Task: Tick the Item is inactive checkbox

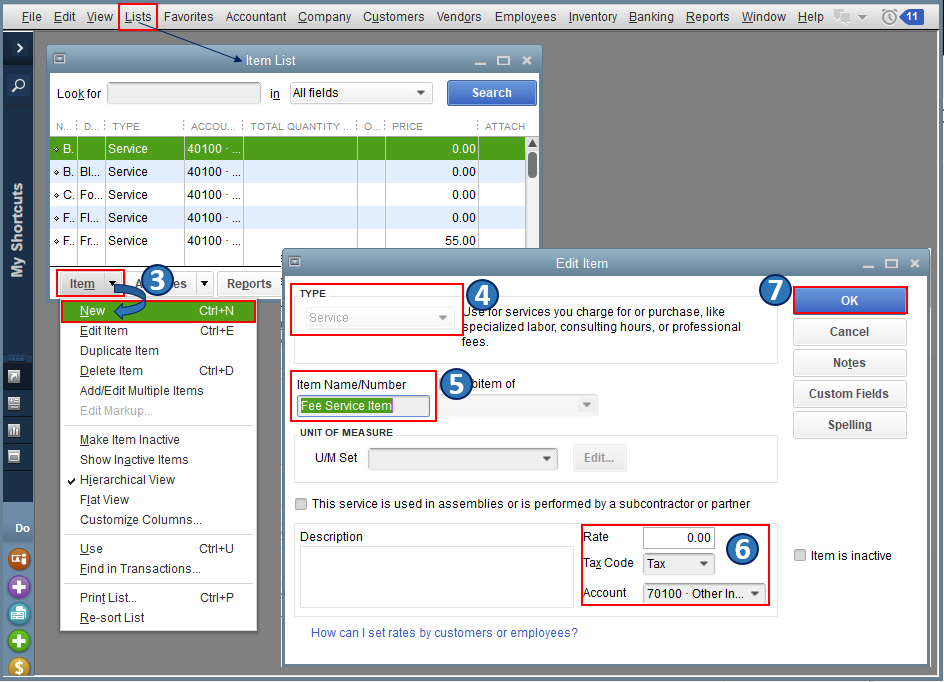Action: pos(800,555)
